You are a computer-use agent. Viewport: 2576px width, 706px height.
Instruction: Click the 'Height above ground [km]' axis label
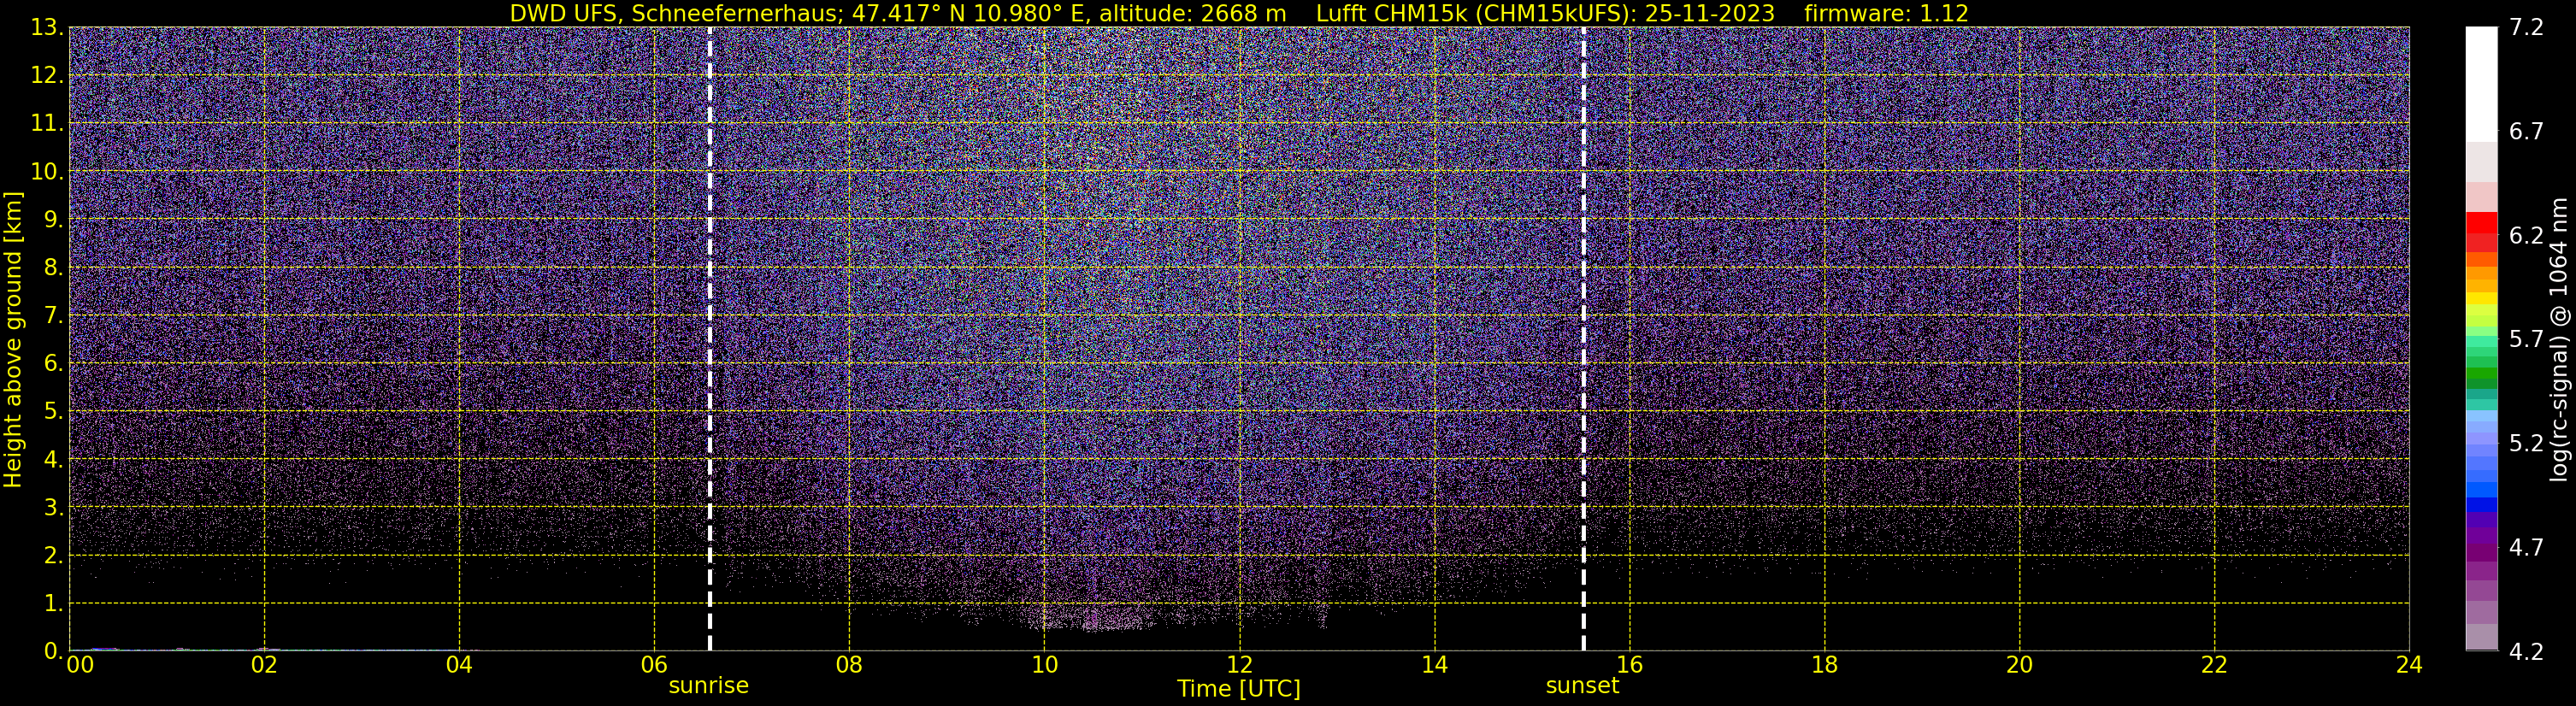[x=13, y=339]
